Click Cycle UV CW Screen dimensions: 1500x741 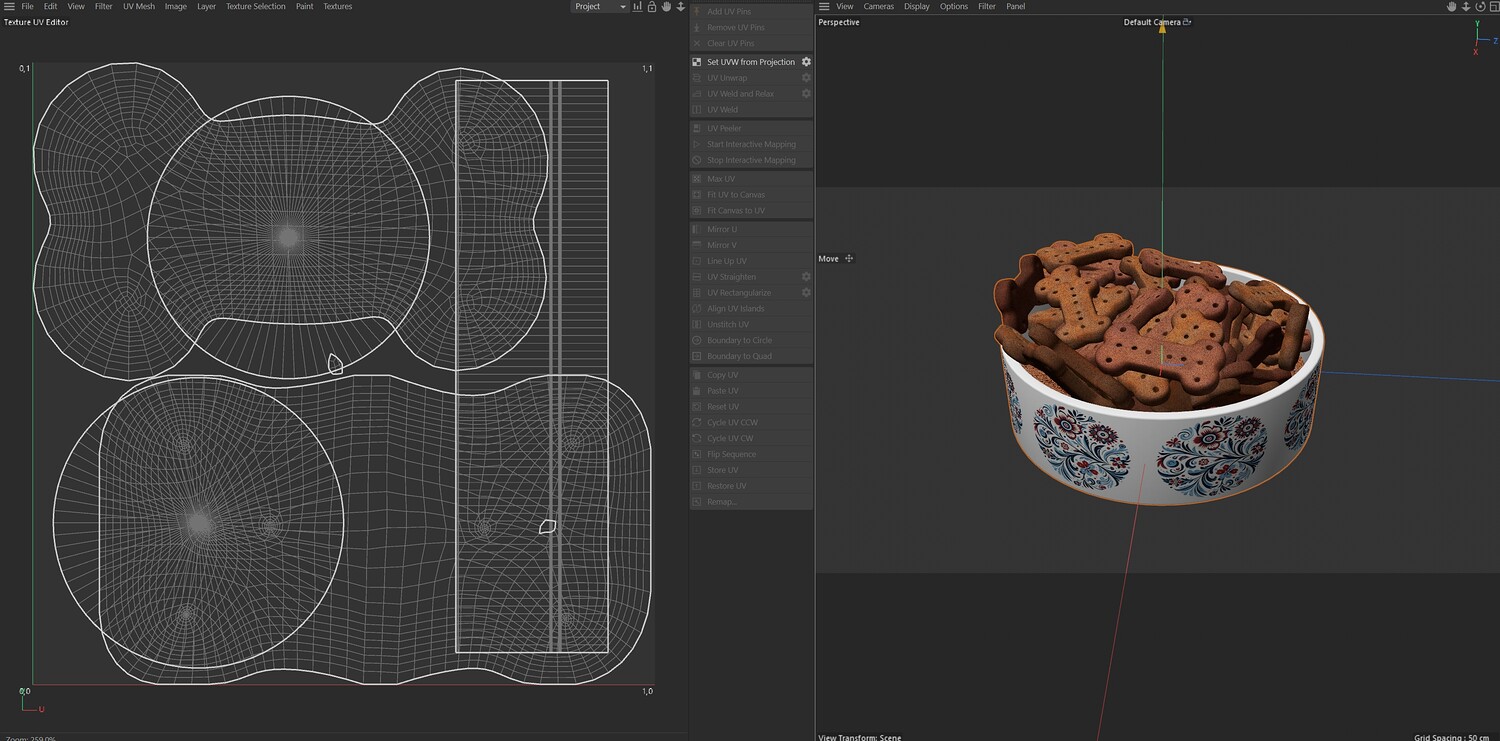pos(751,438)
